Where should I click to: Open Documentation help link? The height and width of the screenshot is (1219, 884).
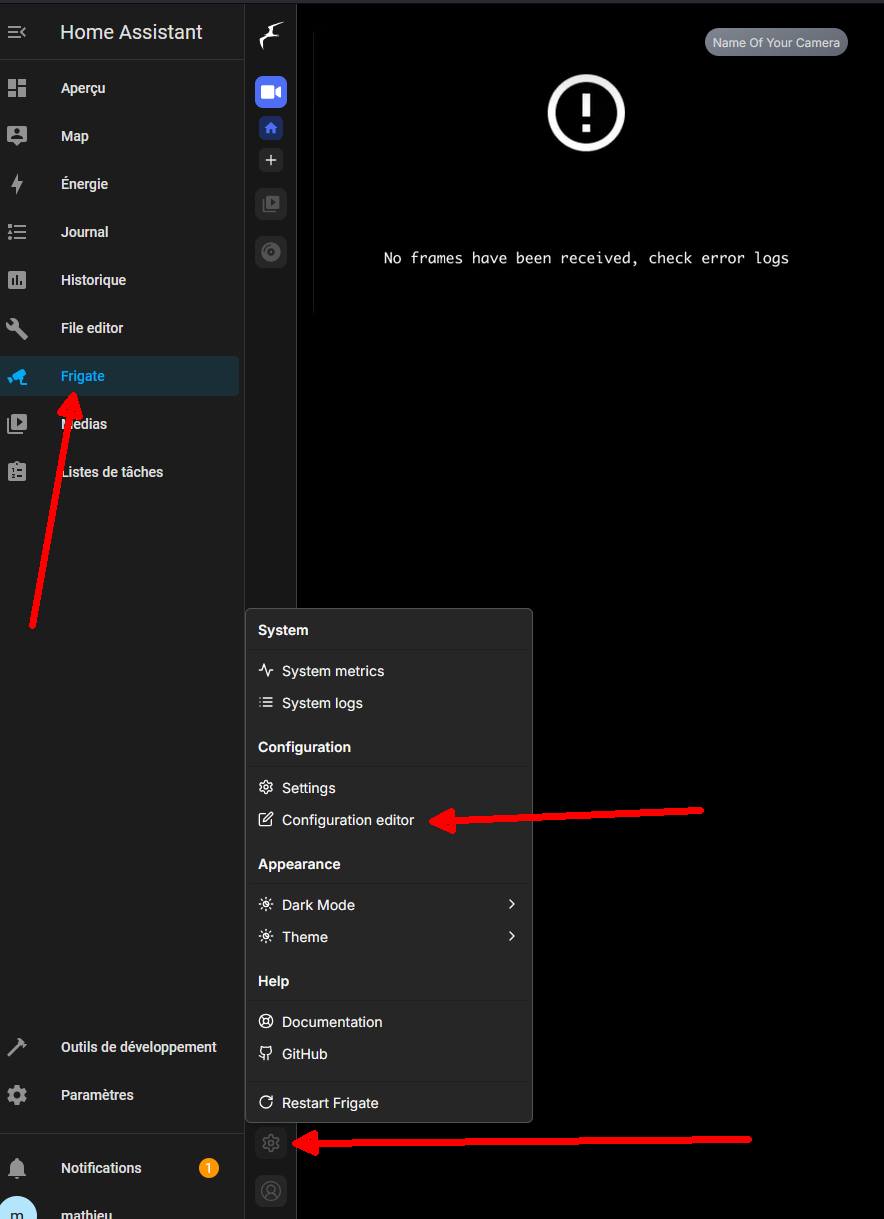(388, 1022)
